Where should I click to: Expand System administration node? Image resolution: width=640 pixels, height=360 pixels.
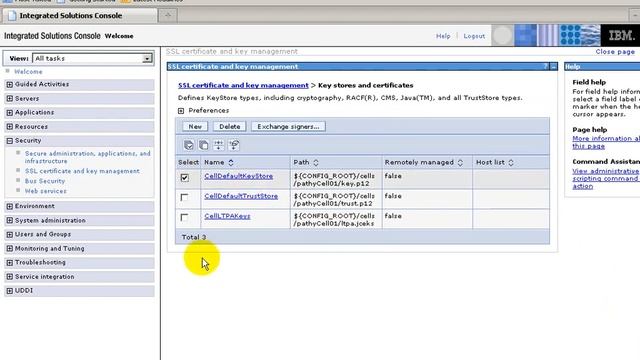pyautogui.click(x=10, y=221)
